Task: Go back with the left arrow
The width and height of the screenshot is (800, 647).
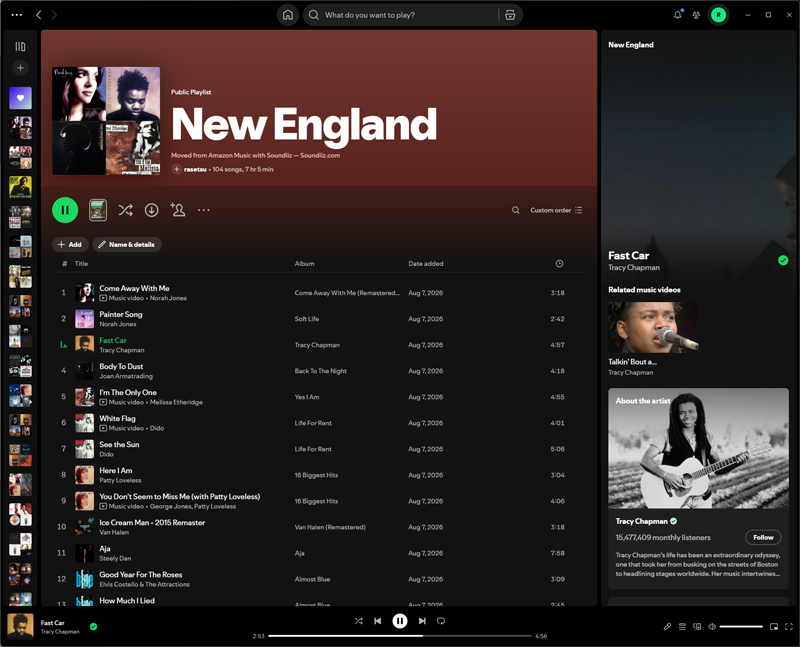Action: pos(39,15)
